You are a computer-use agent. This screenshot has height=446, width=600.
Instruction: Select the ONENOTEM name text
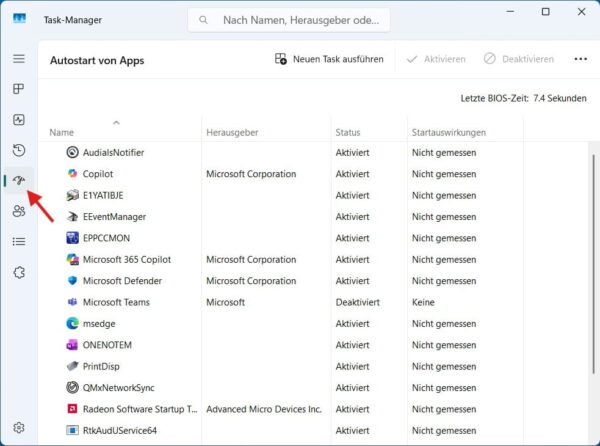pos(107,345)
